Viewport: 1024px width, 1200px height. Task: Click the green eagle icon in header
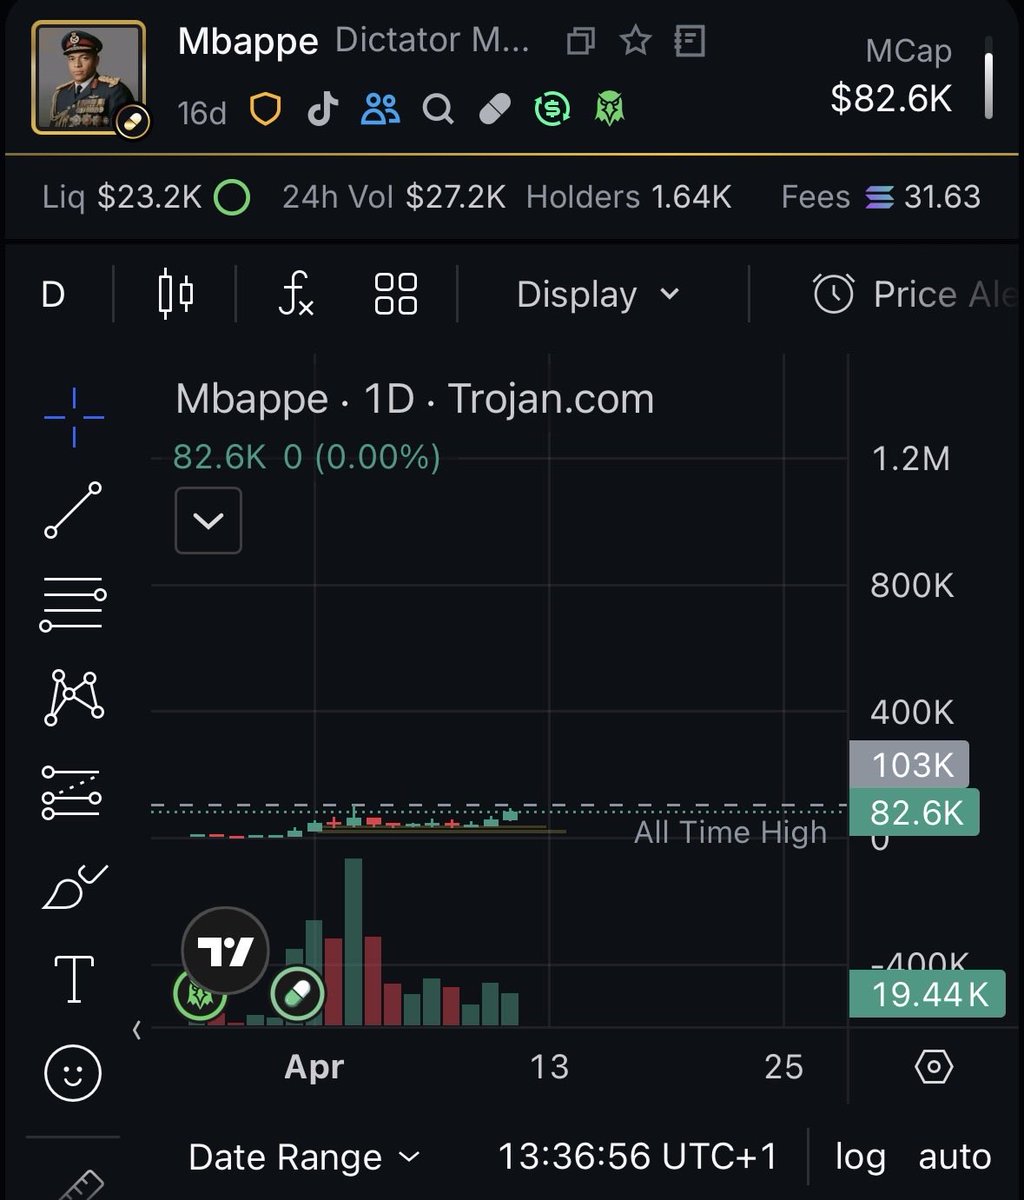(x=609, y=109)
